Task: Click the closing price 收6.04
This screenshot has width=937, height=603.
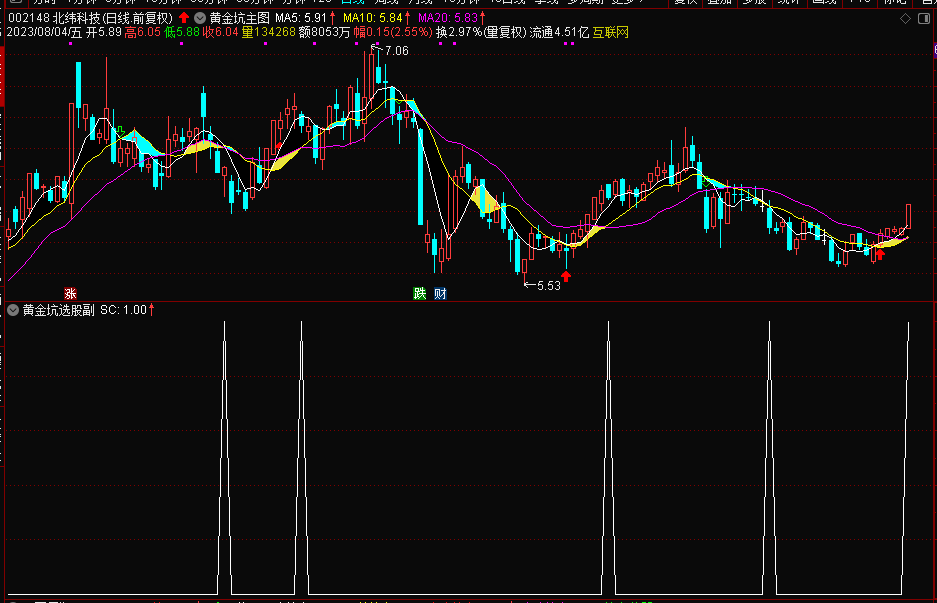Action: click(x=221, y=32)
